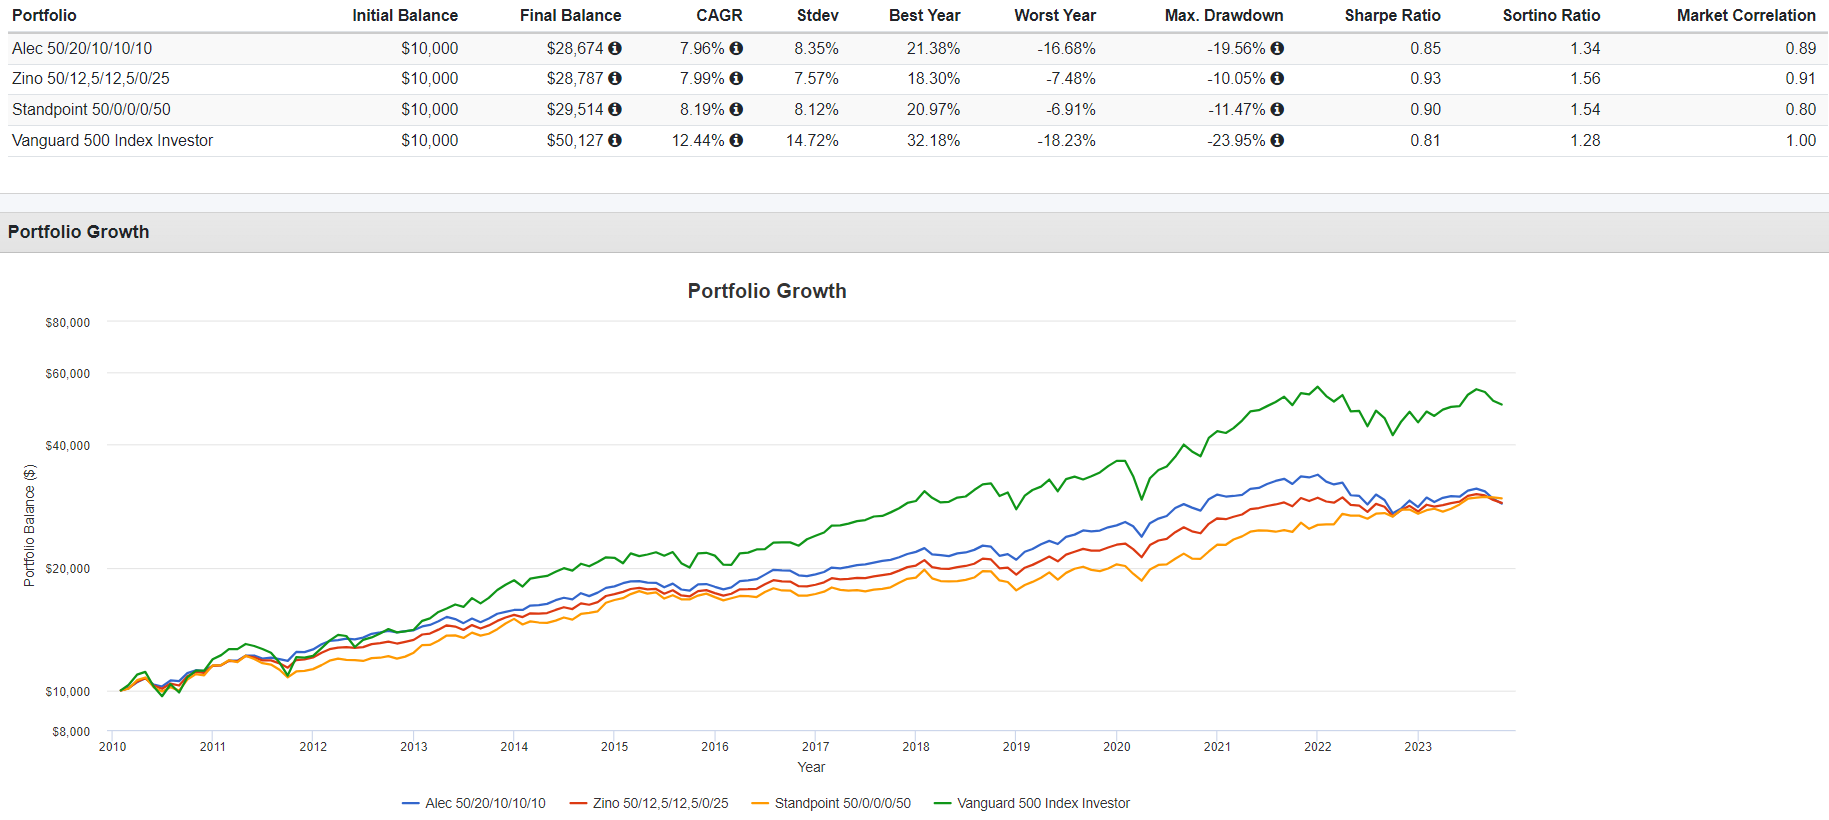Toggle Zino 50/12,5/12,5/0/25 legend entry below chart

[x=660, y=803]
